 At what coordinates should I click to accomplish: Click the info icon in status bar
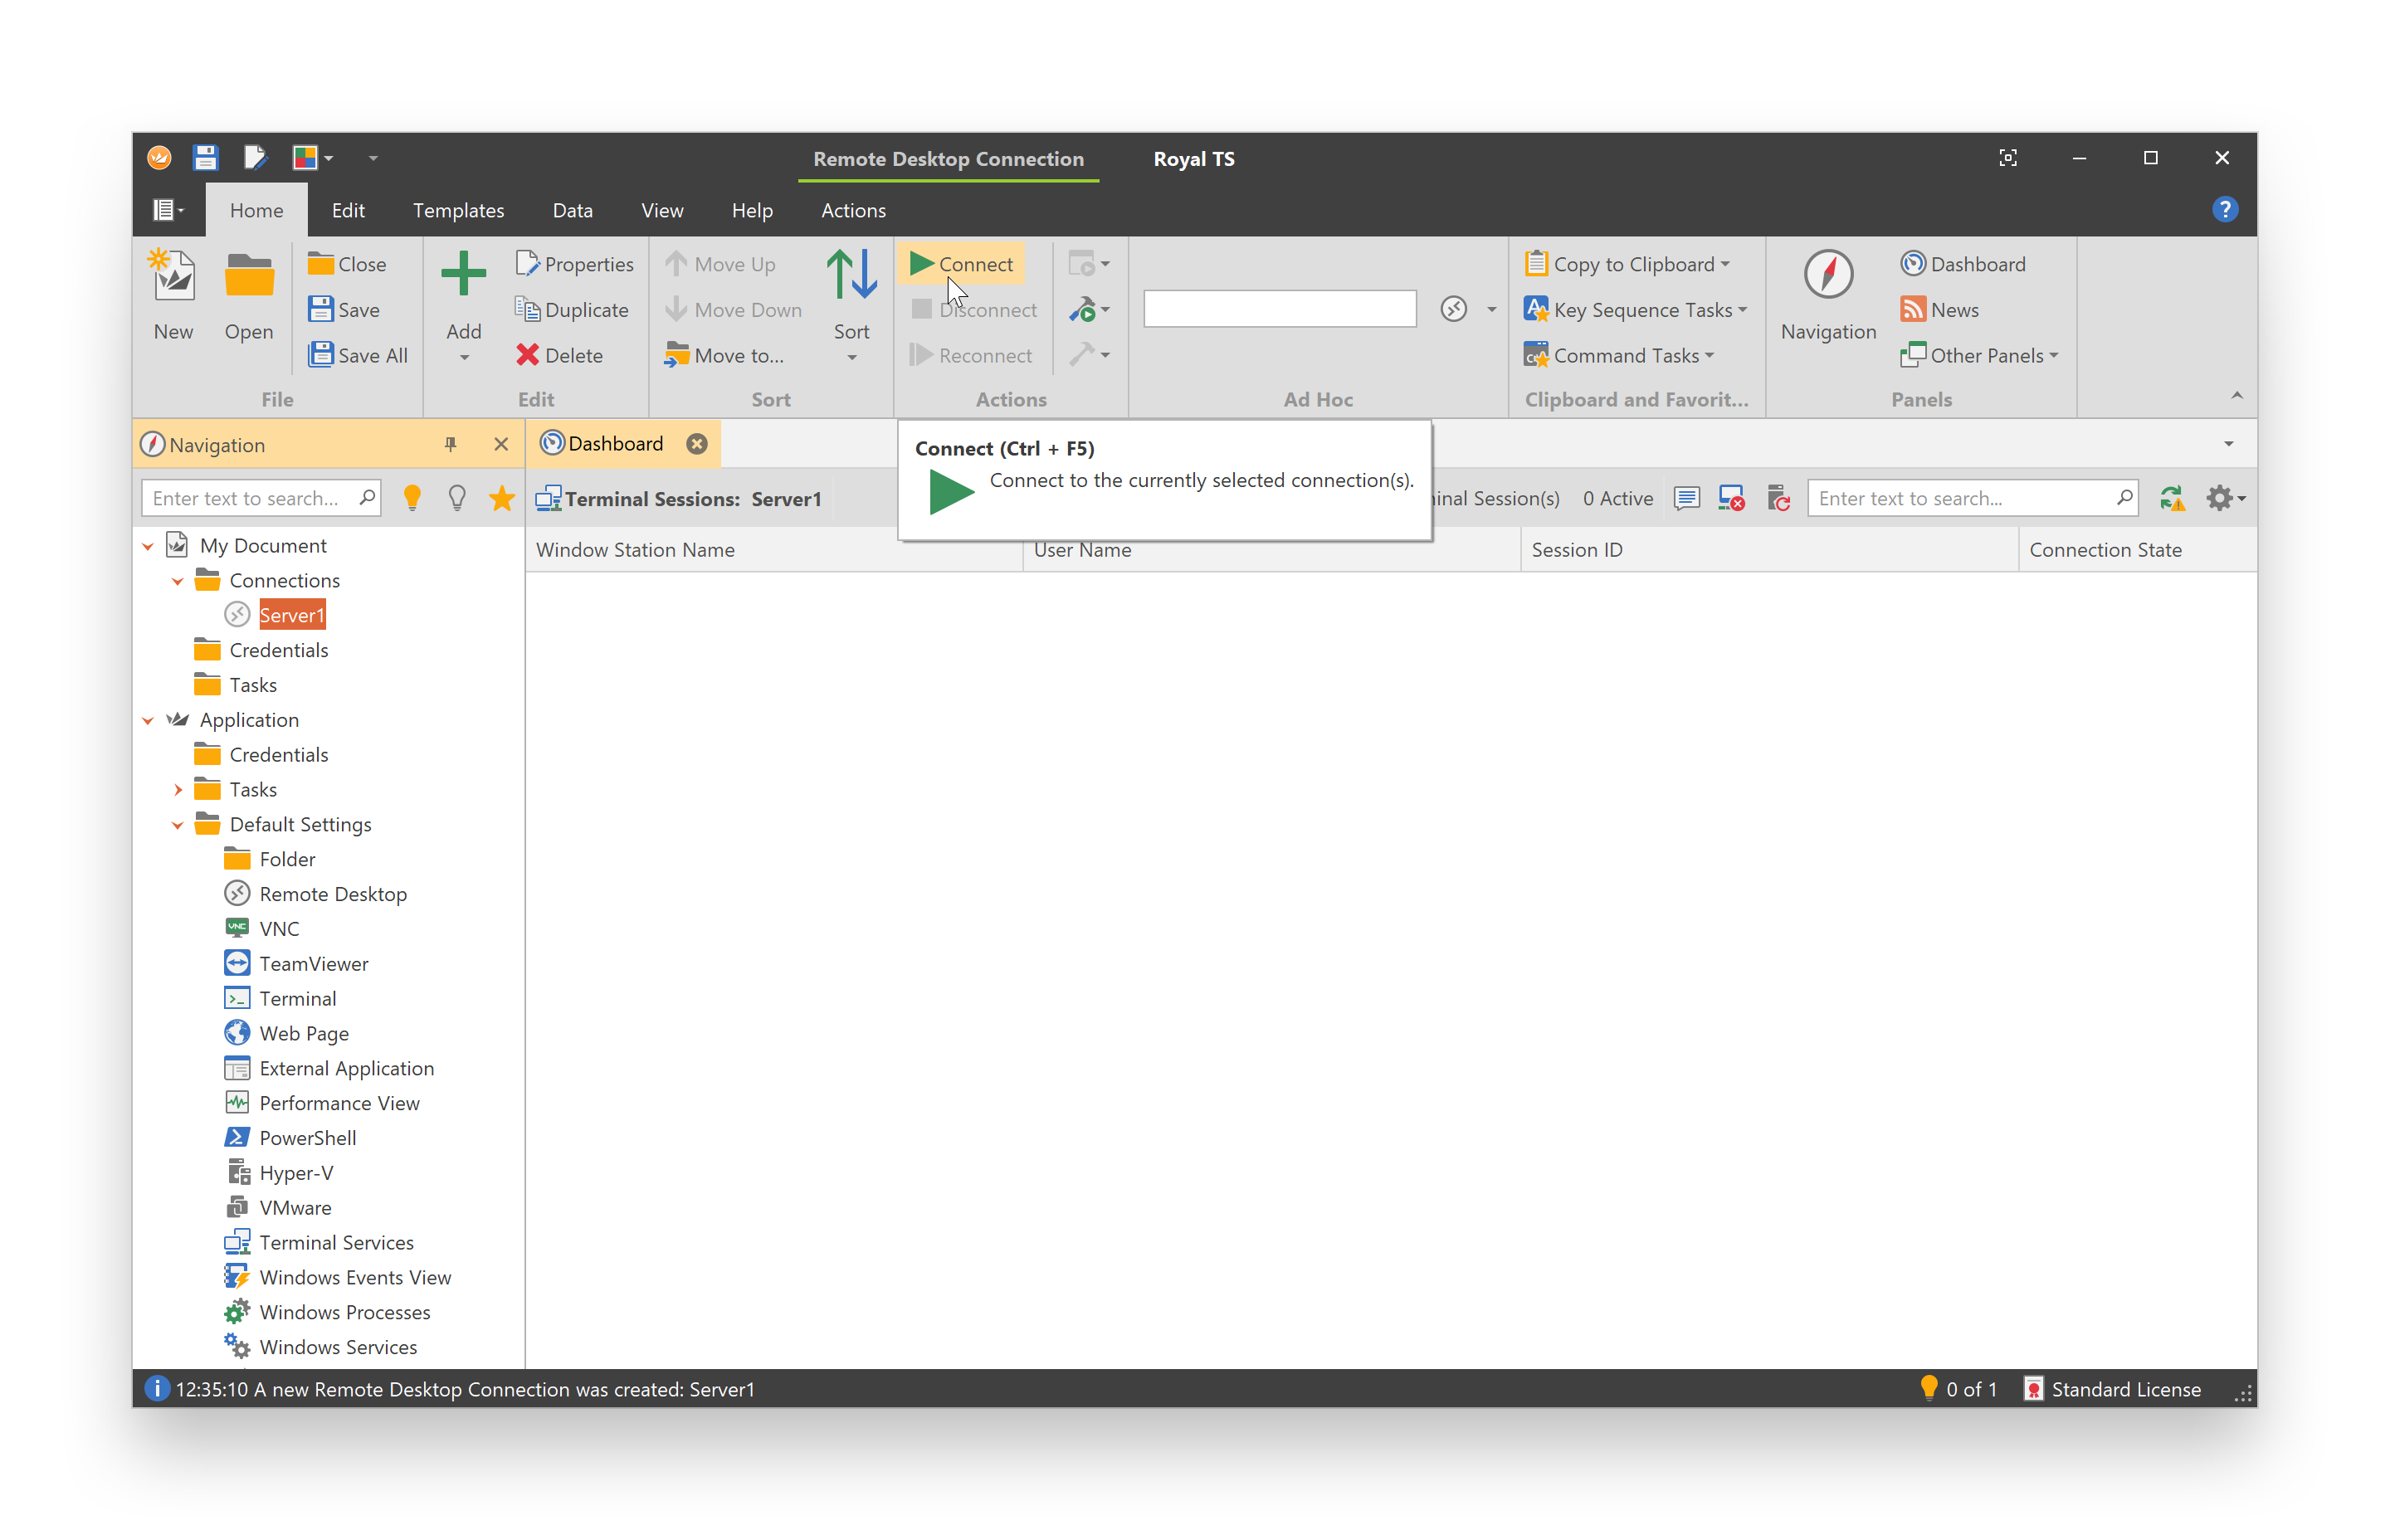pyautogui.click(x=157, y=1389)
